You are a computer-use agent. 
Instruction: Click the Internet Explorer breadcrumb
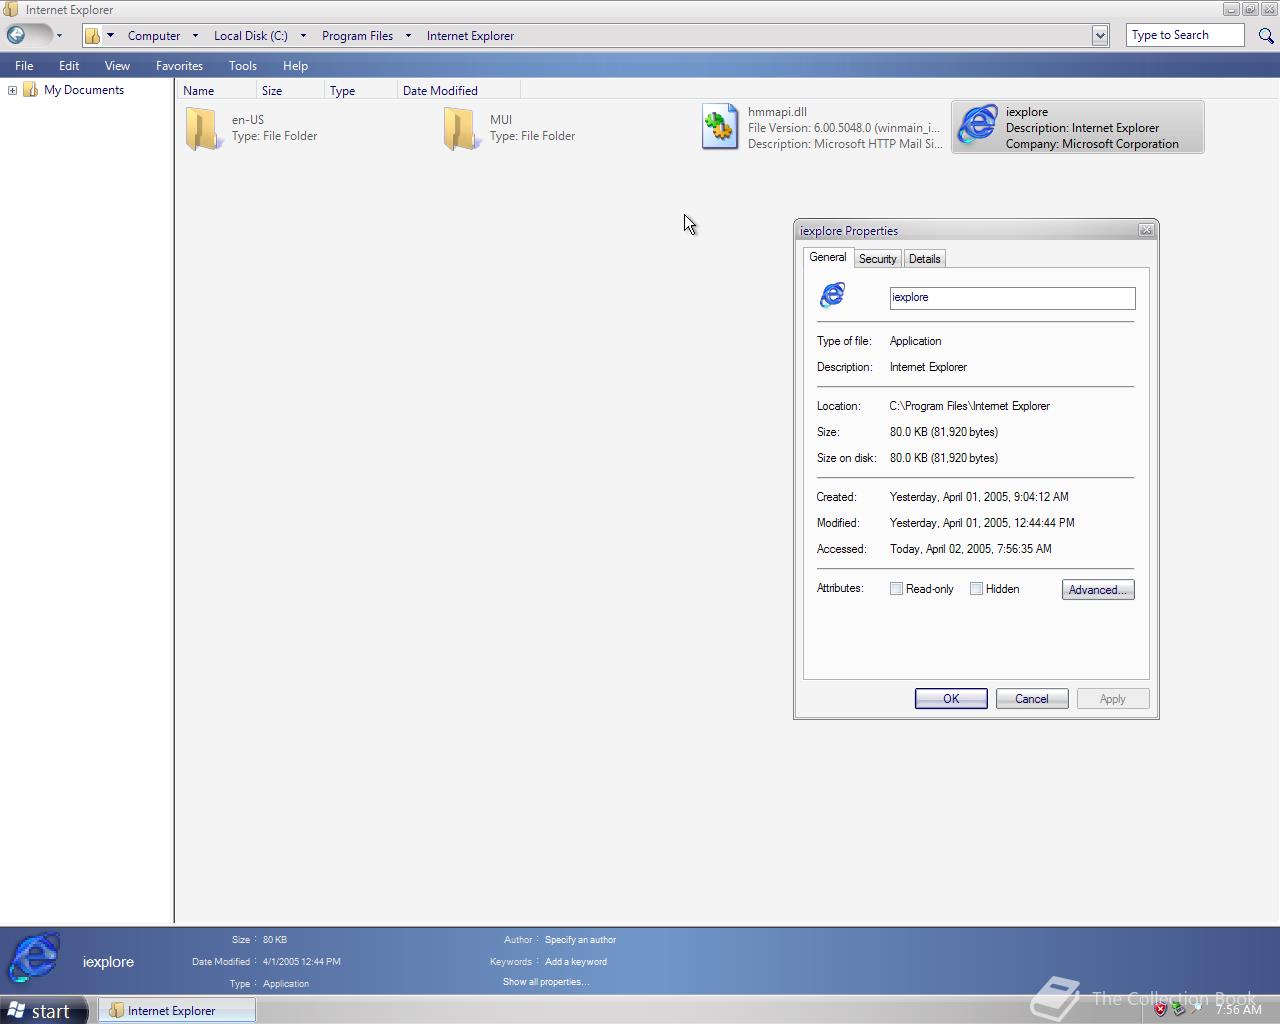[470, 36]
